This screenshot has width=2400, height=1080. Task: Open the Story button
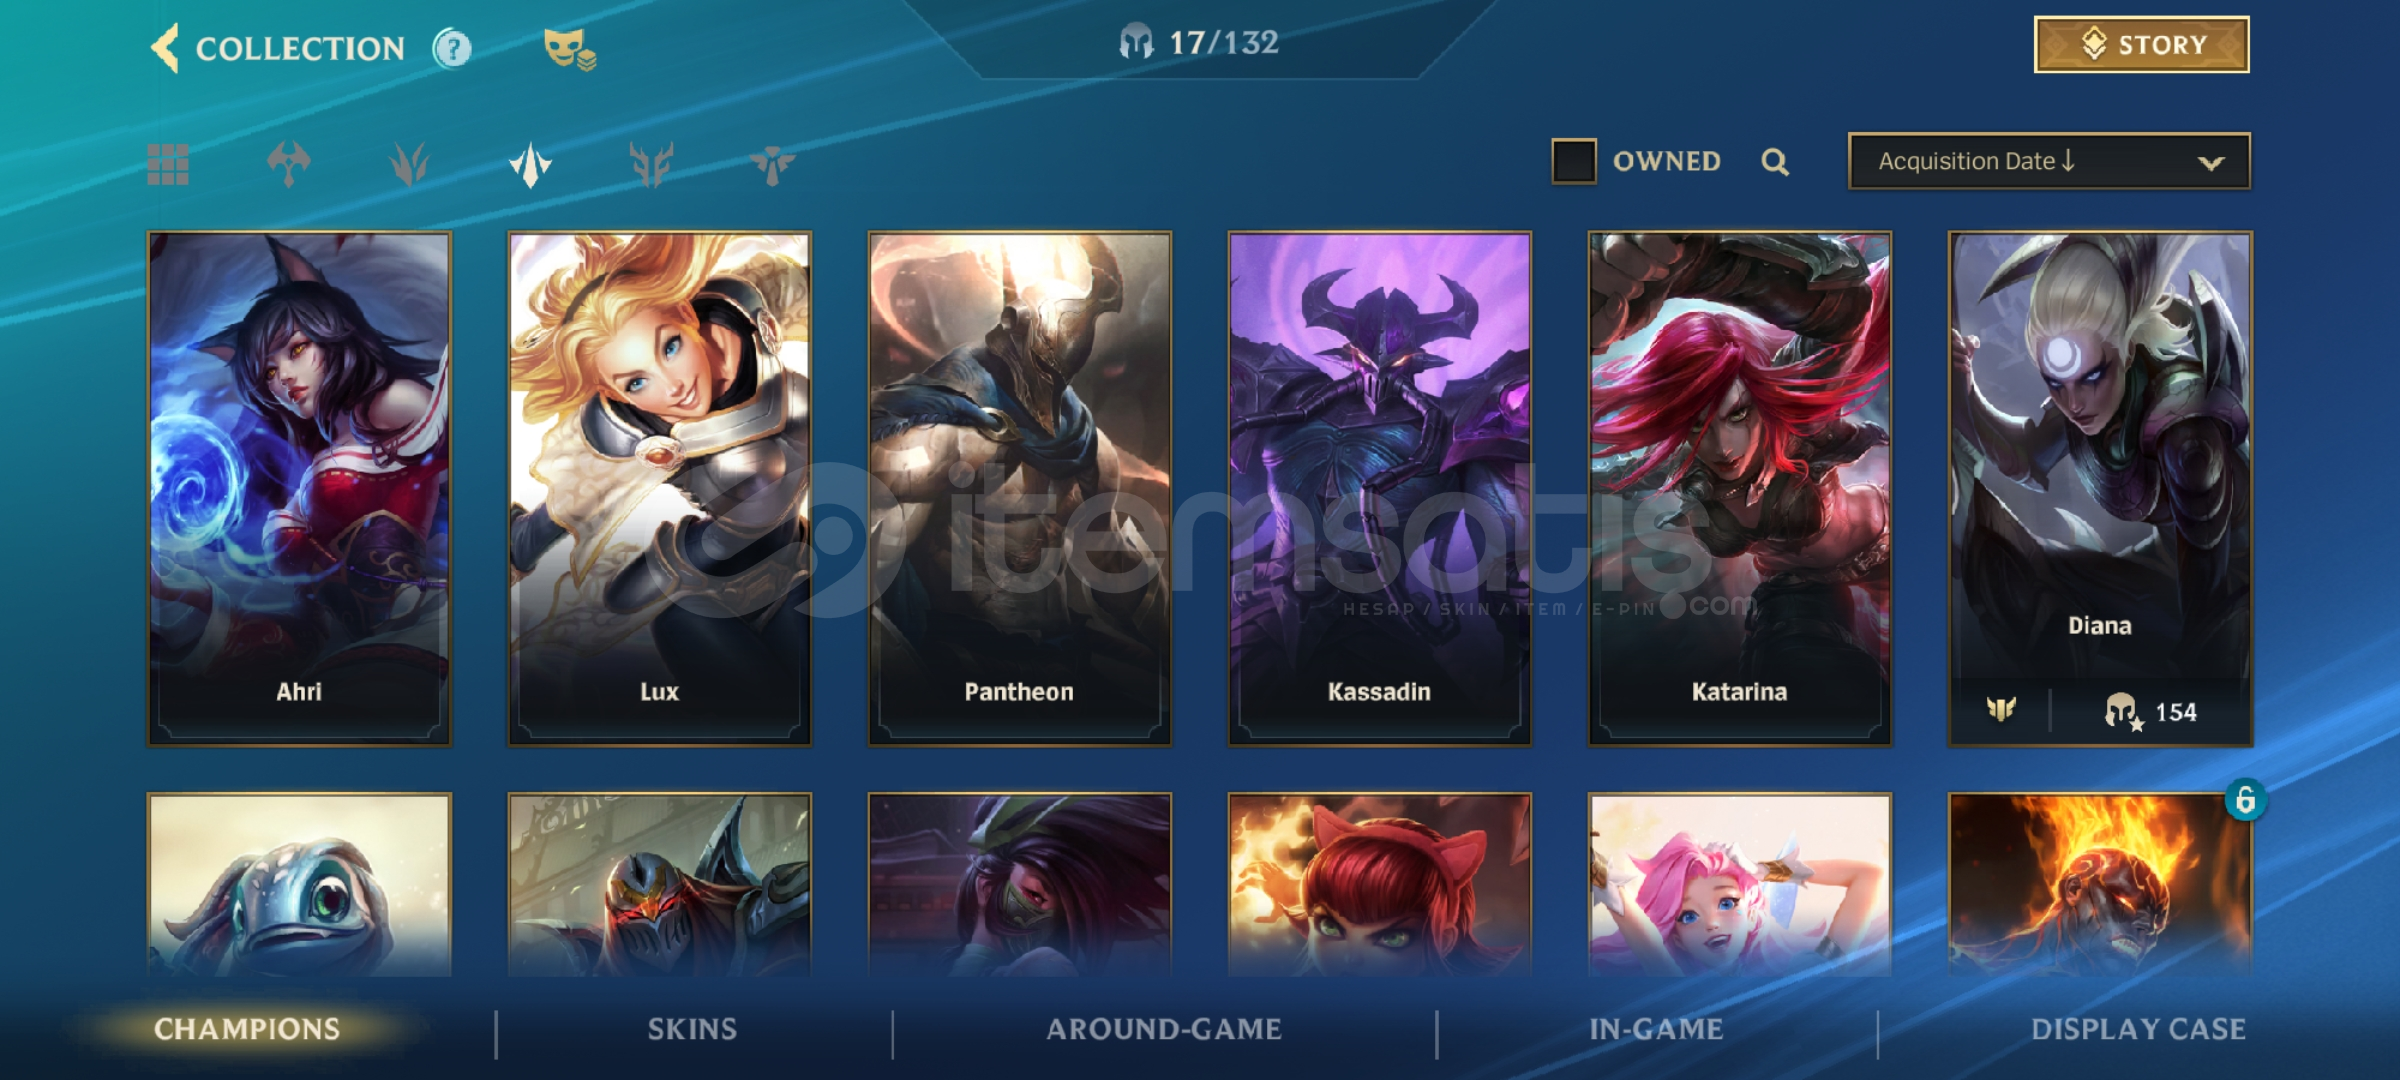[2142, 44]
